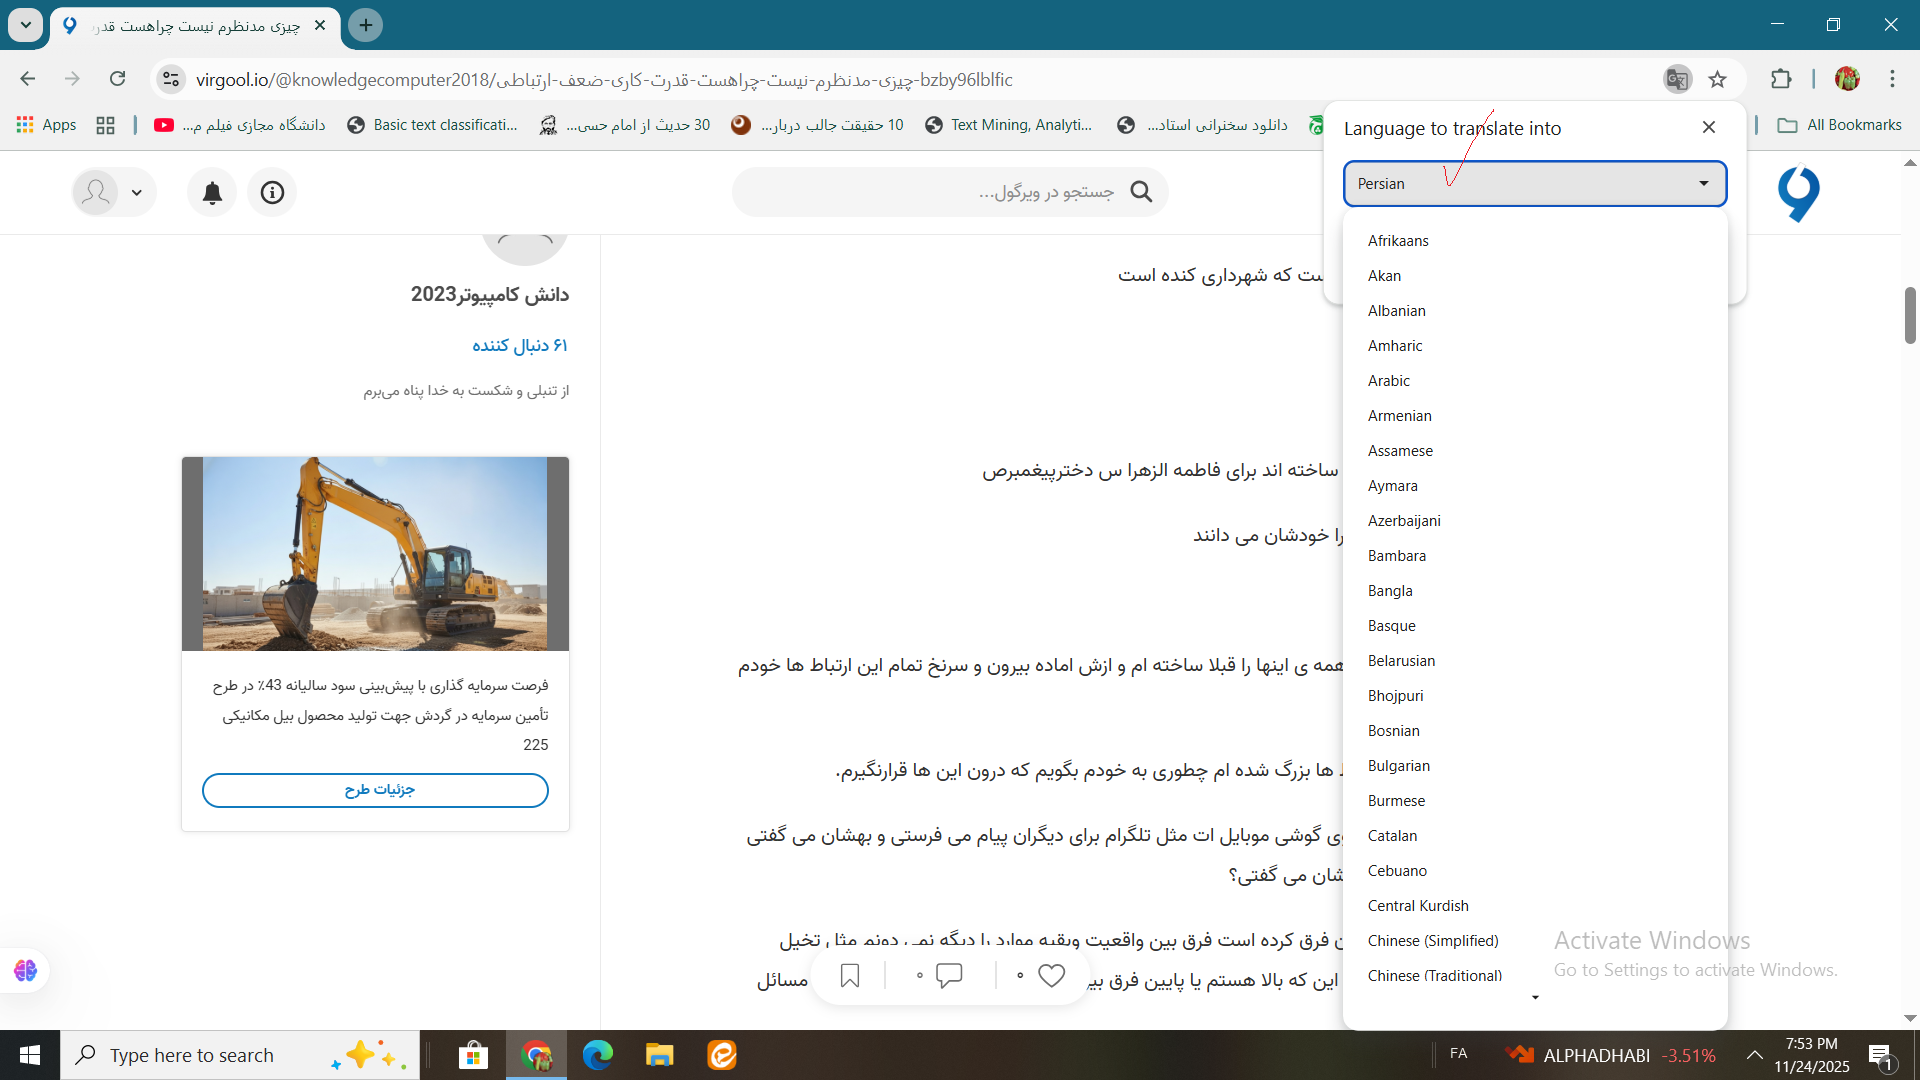The width and height of the screenshot is (1920, 1080).
Task: Open the ۶۱ دنبال کننده followers link
Action: click(x=520, y=345)
